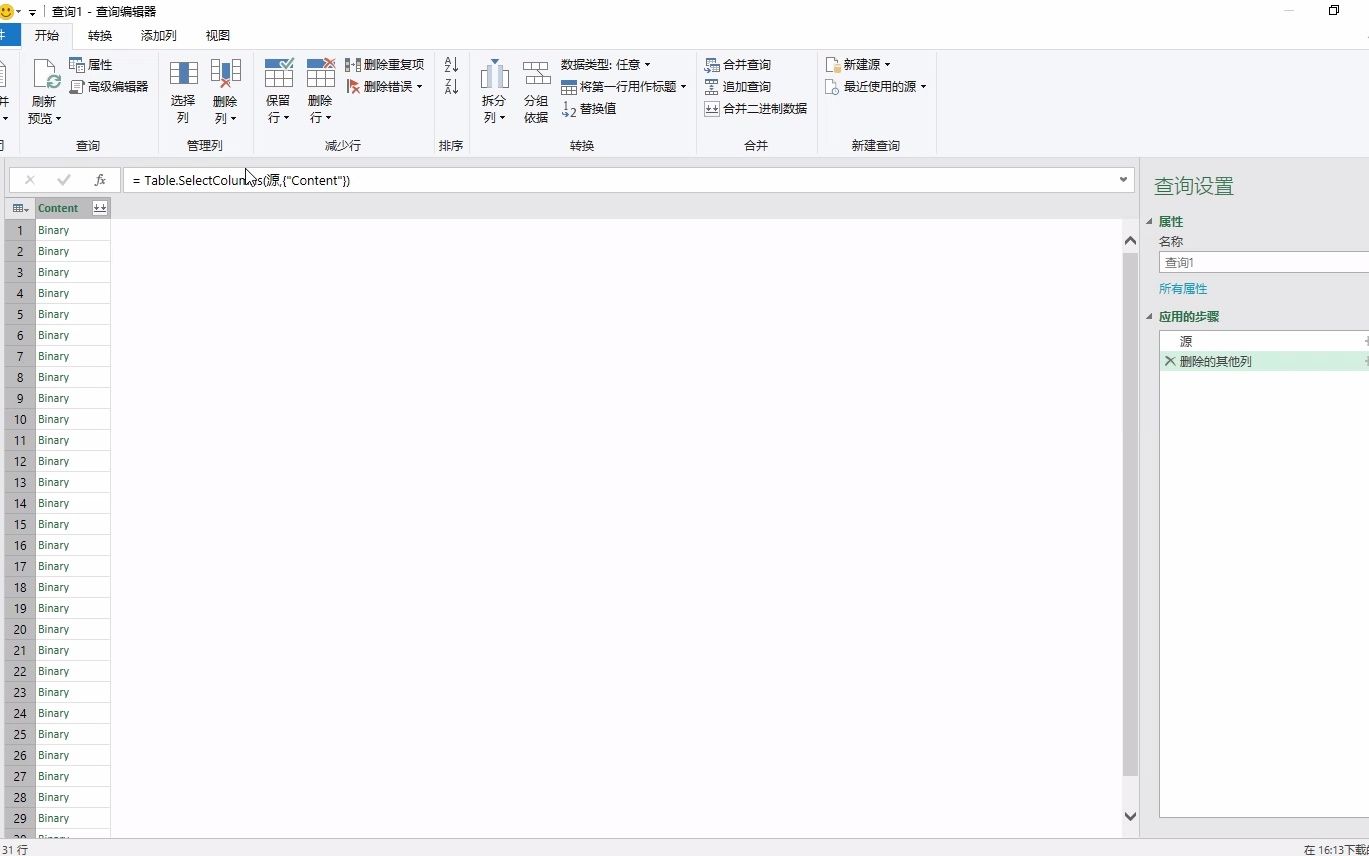Switch to the Transform ribbon tab
The image size is (1369, 856).
[99, 35]
